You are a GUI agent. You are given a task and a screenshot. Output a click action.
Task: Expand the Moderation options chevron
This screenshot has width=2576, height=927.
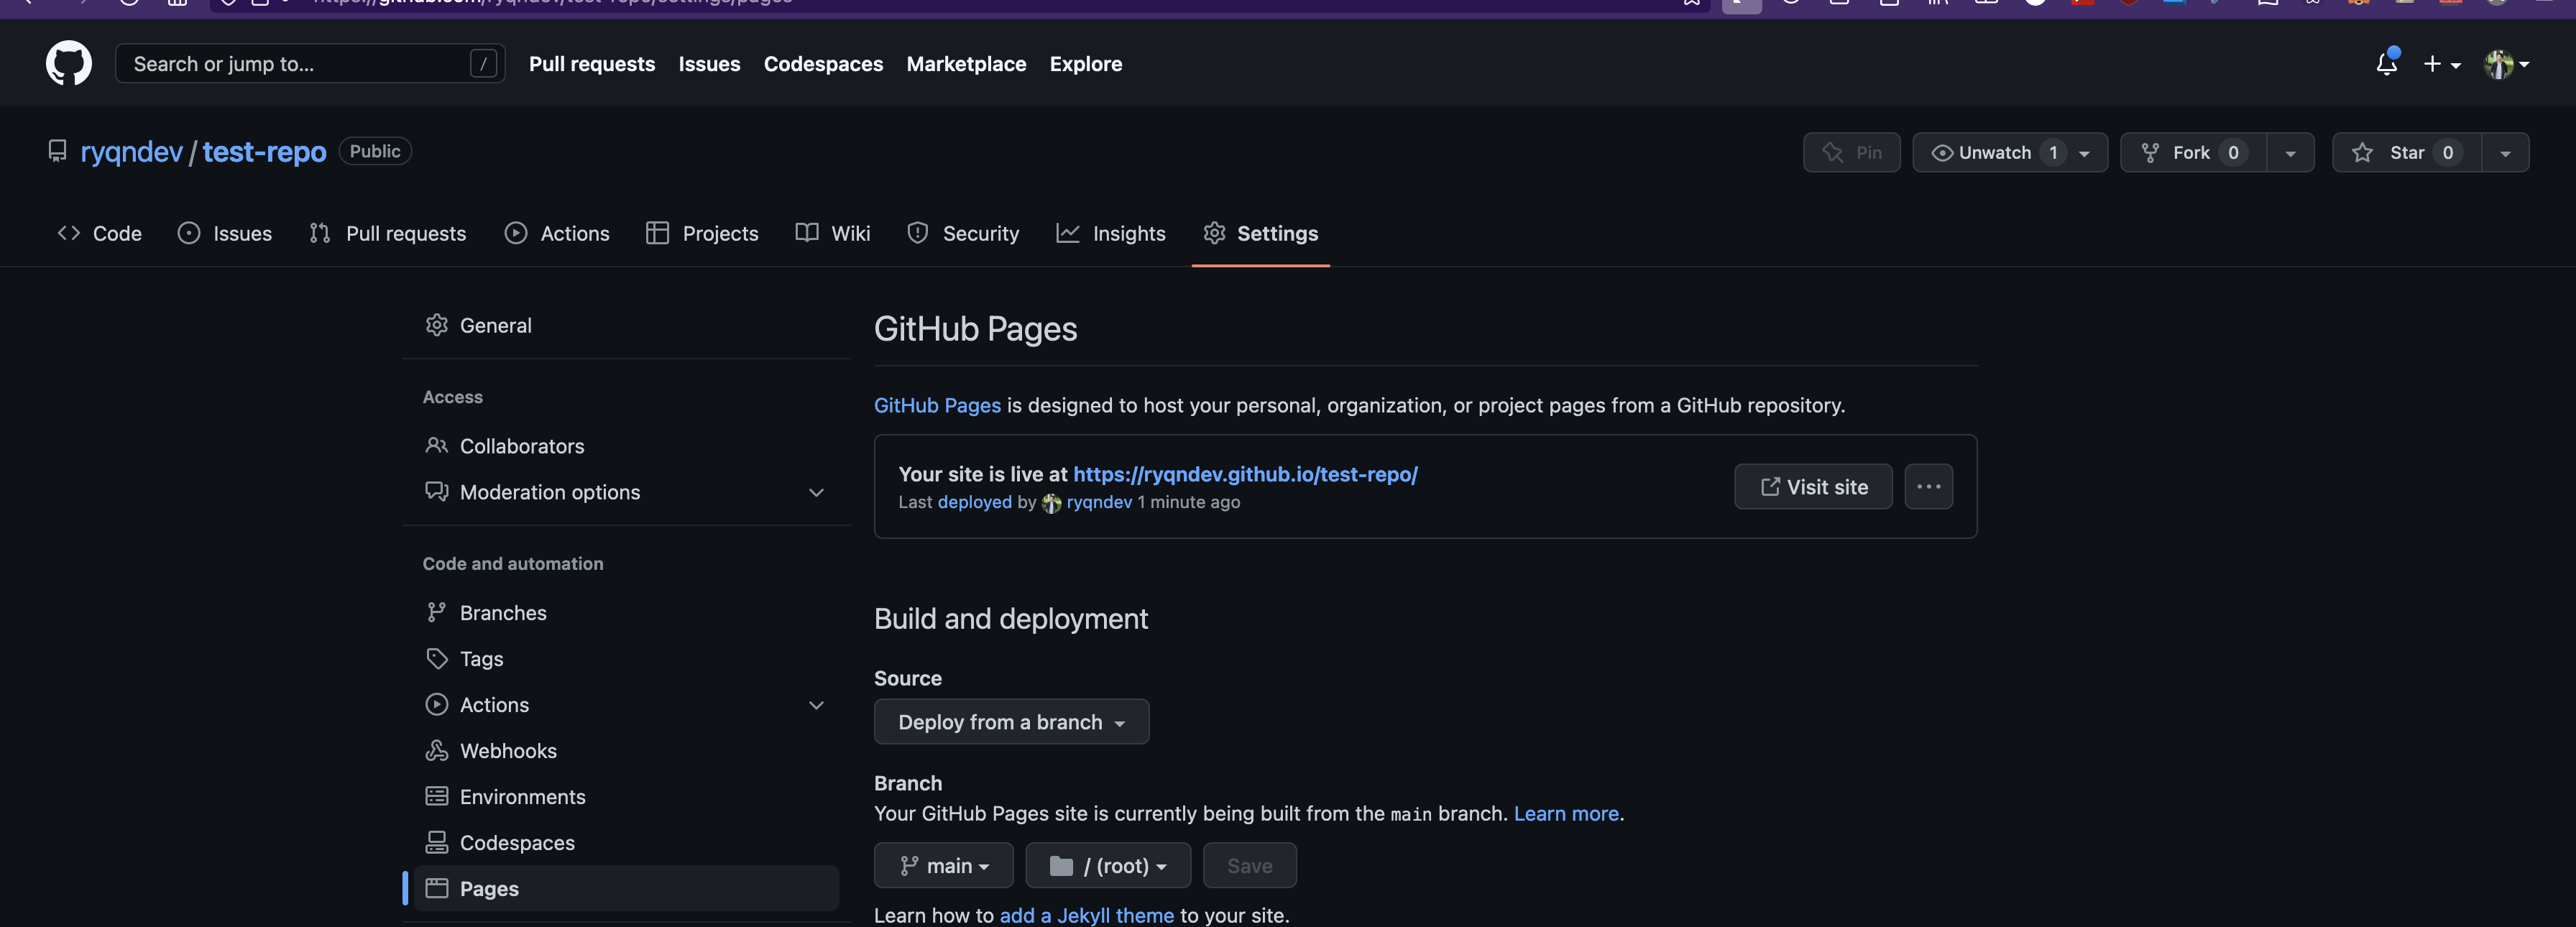coord(816,492)
